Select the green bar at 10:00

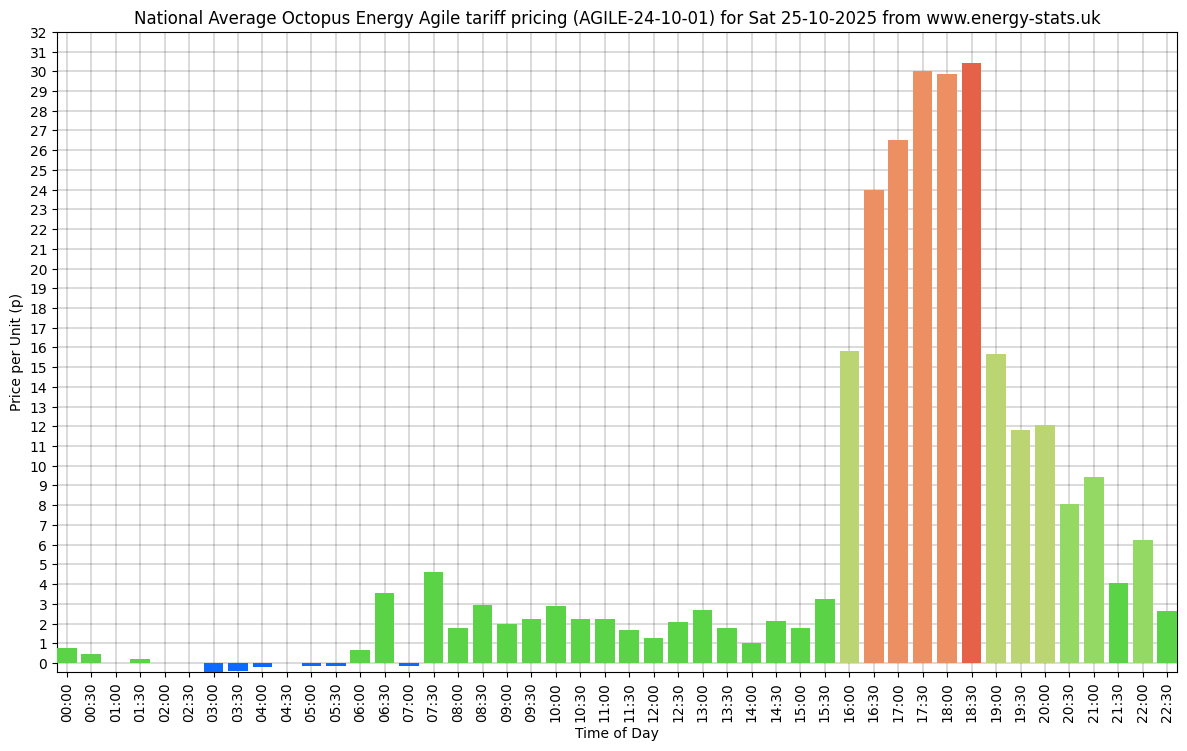click(556, 634)
